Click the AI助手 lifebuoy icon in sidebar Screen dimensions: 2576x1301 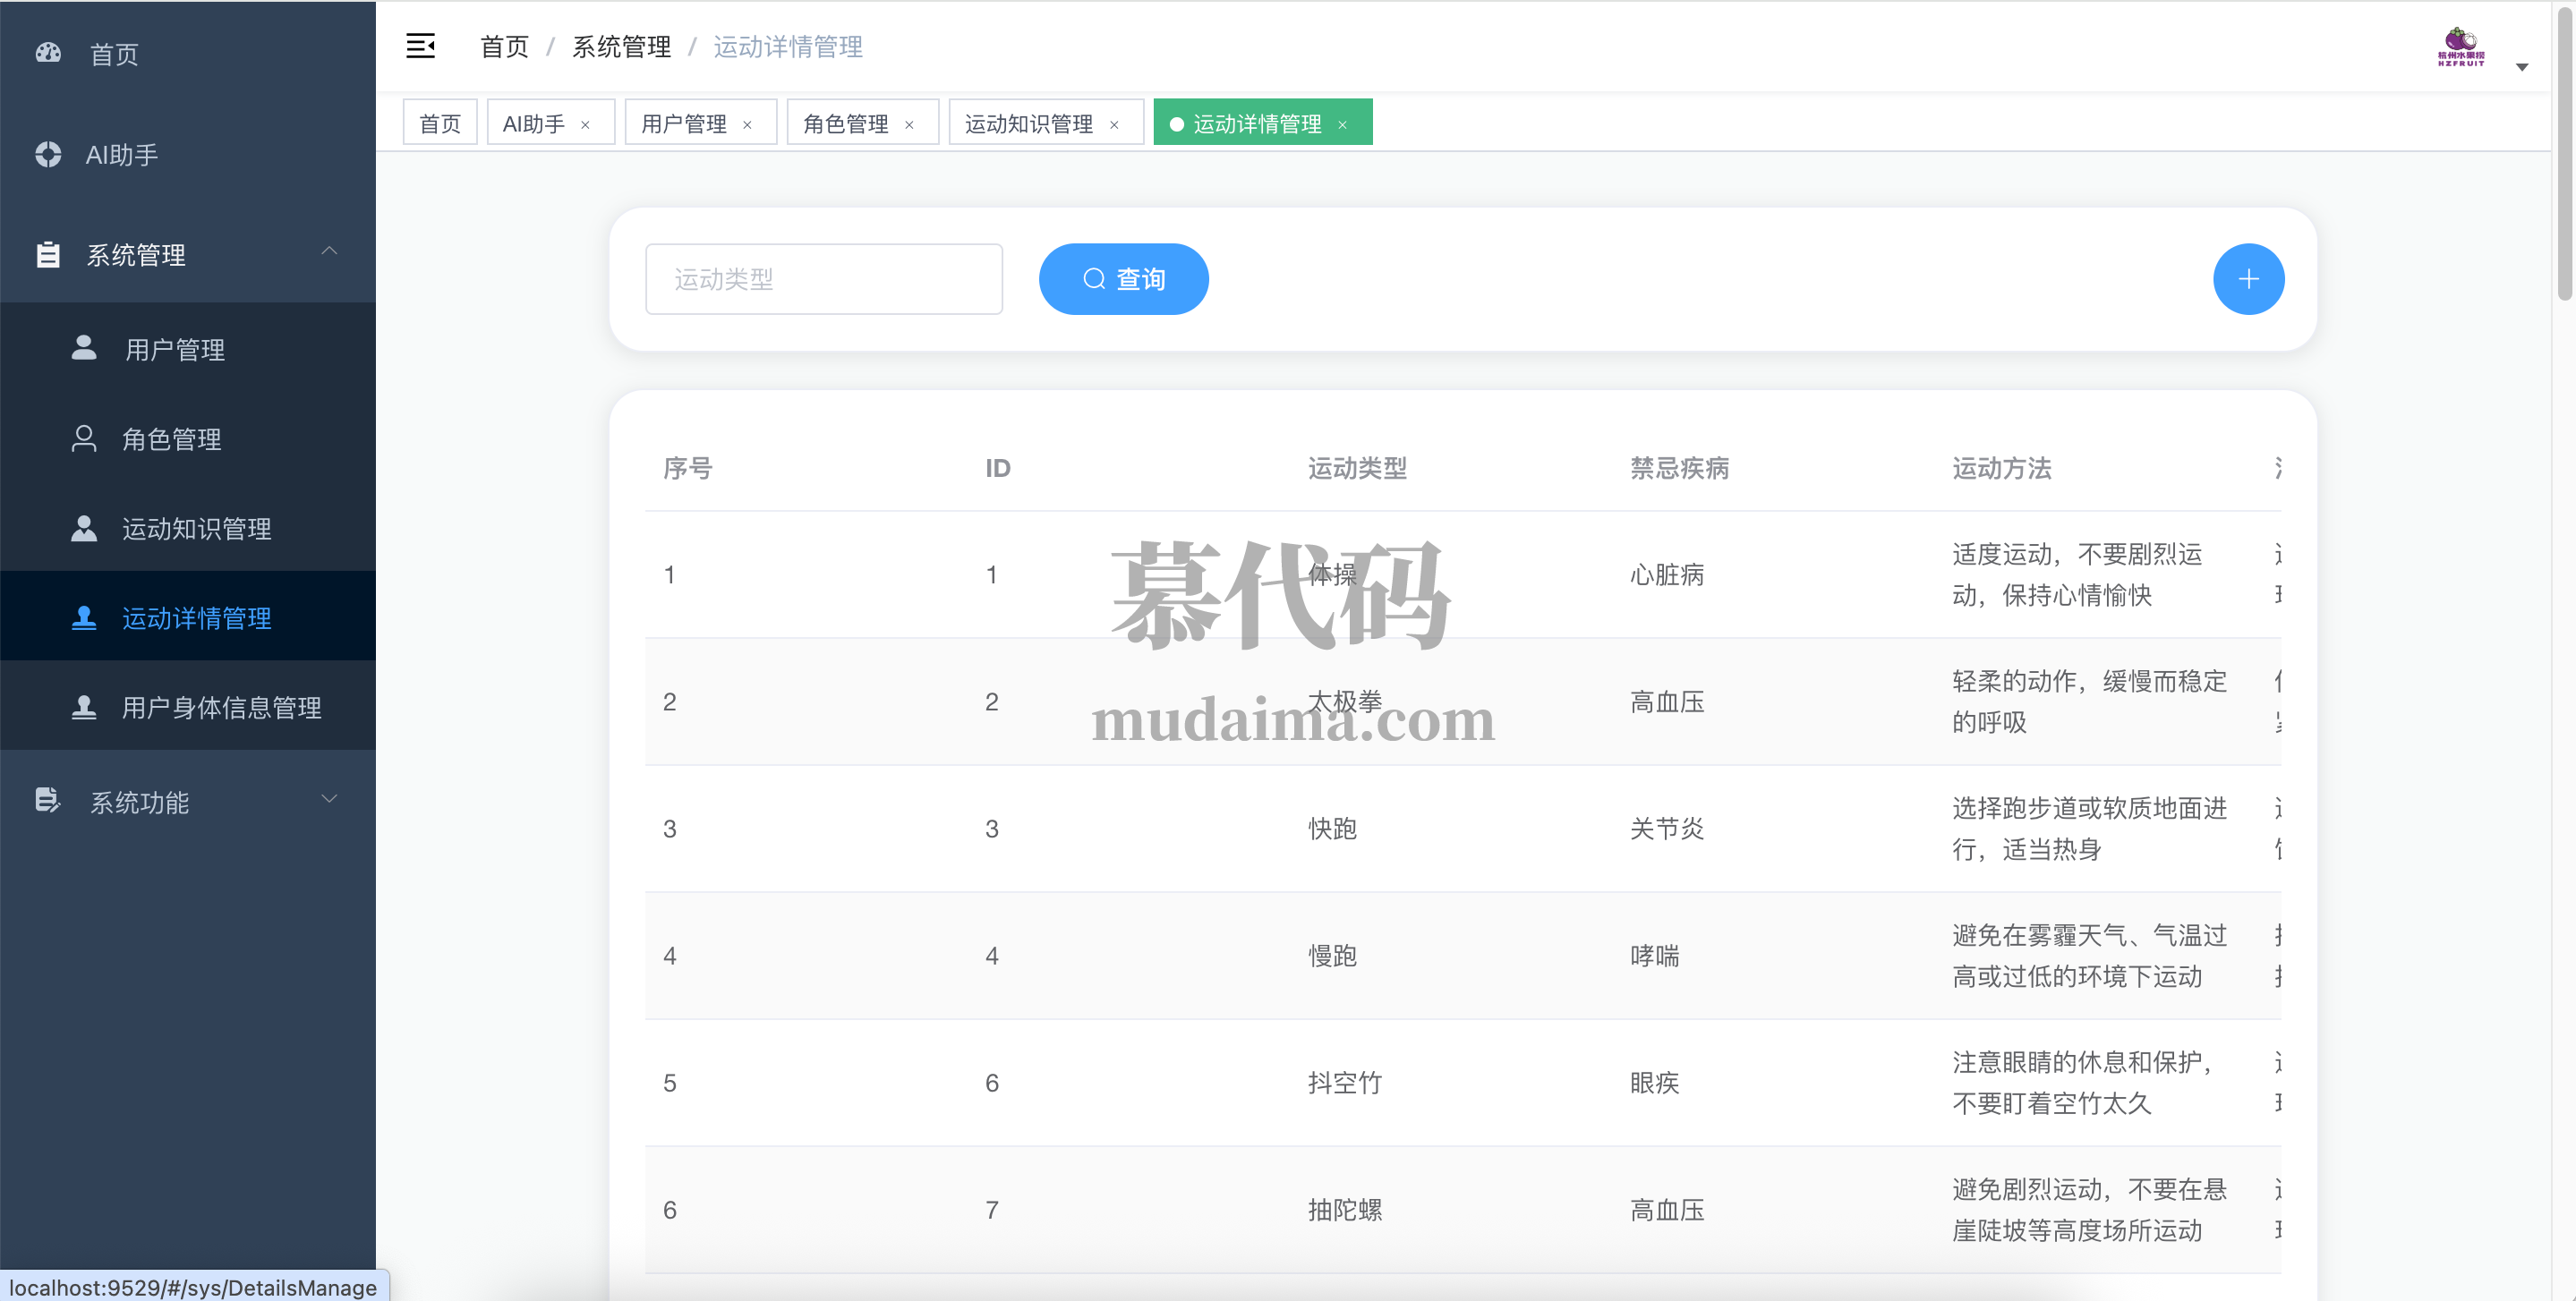[x=48, y=154]
